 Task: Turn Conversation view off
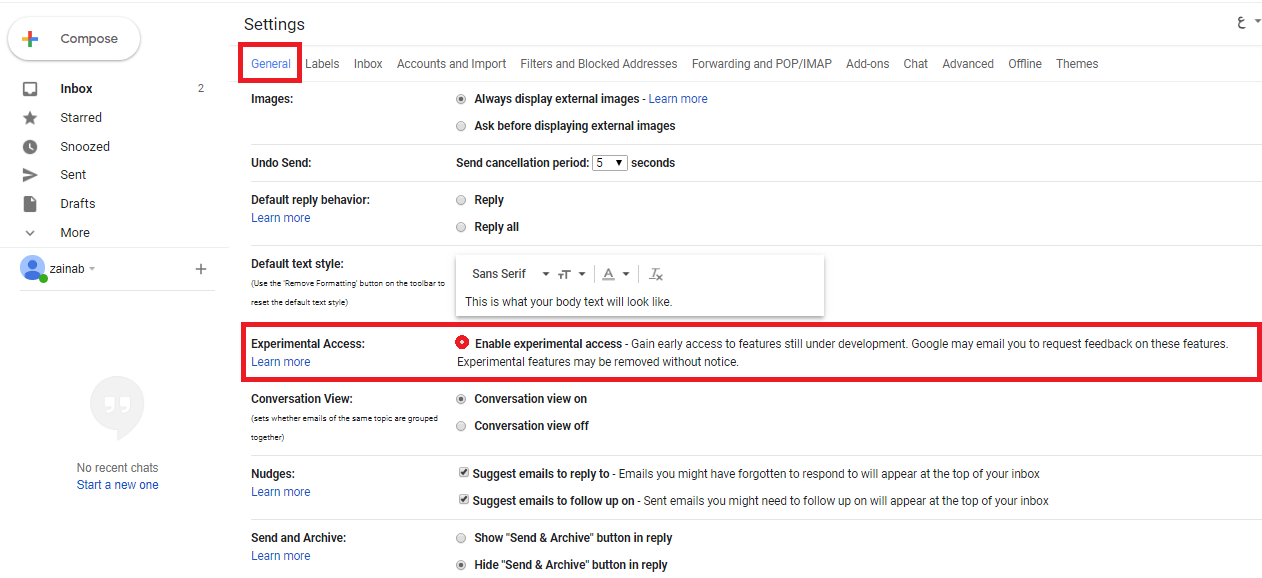pos(461,426)
